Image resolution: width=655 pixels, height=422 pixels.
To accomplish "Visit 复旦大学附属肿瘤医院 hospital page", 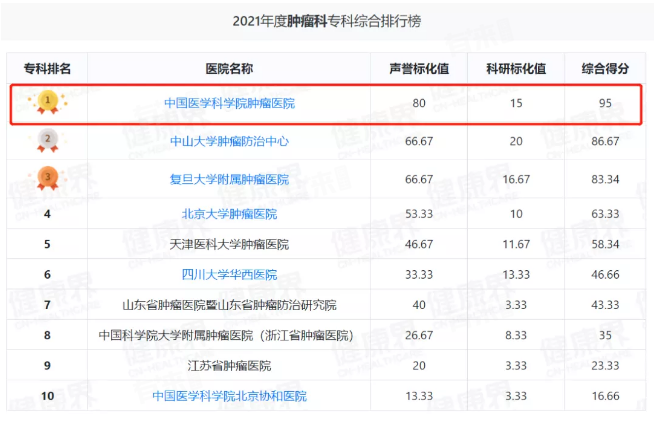I will tap(229, 179).
